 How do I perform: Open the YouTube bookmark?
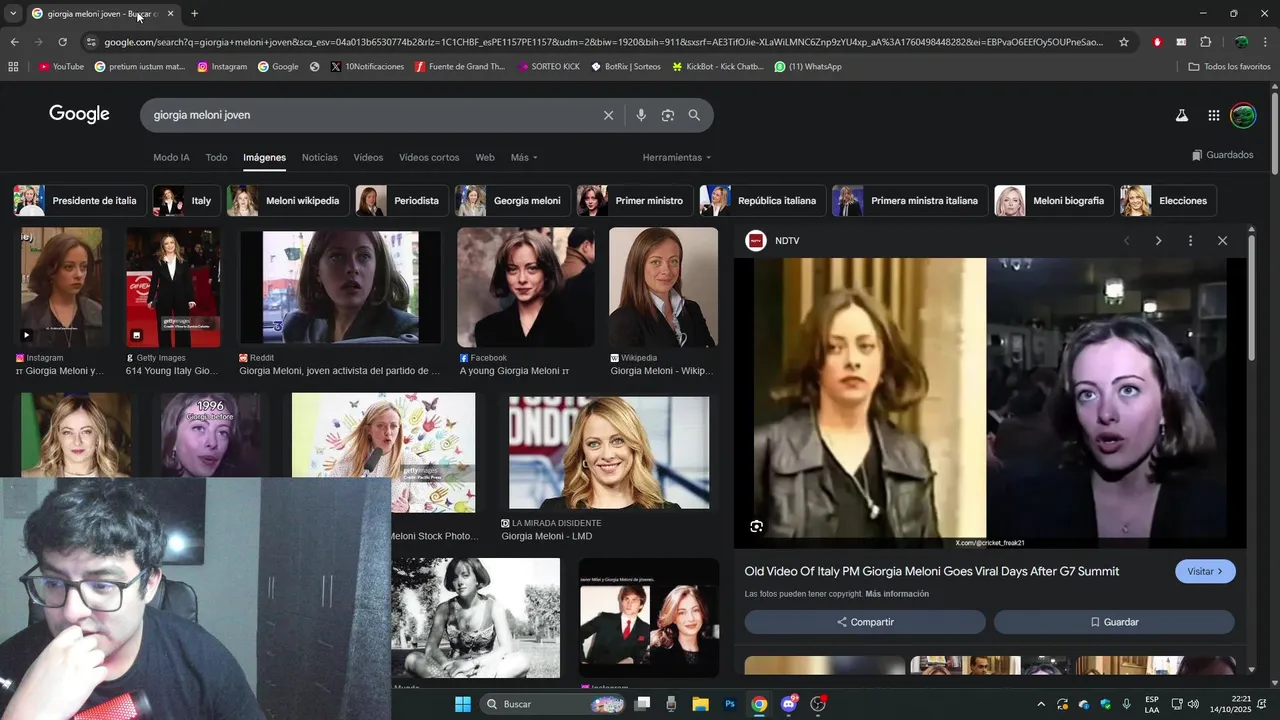pos(61,67)
